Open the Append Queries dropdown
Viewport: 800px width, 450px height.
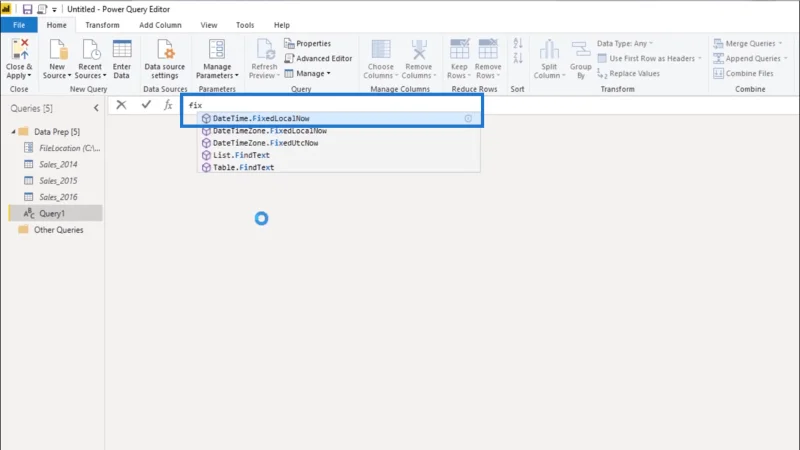coord(750,58)
